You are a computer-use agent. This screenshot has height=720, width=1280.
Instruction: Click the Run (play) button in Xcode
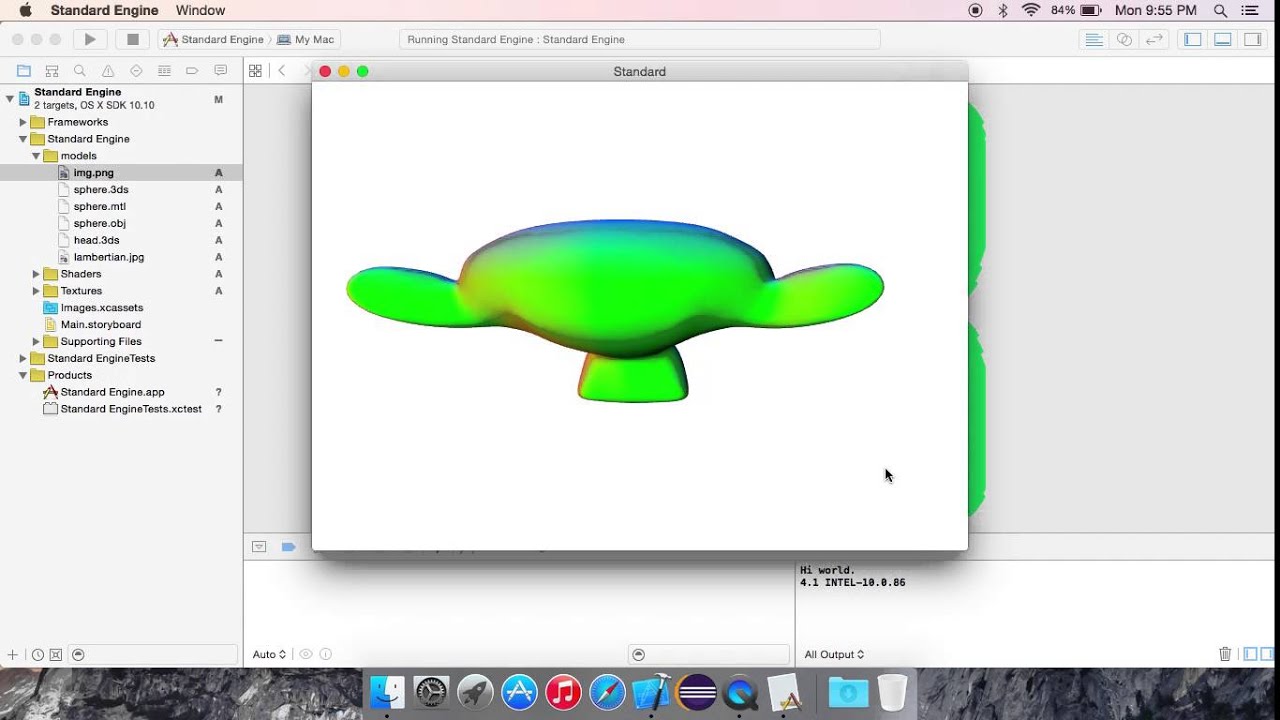point(90,39)
